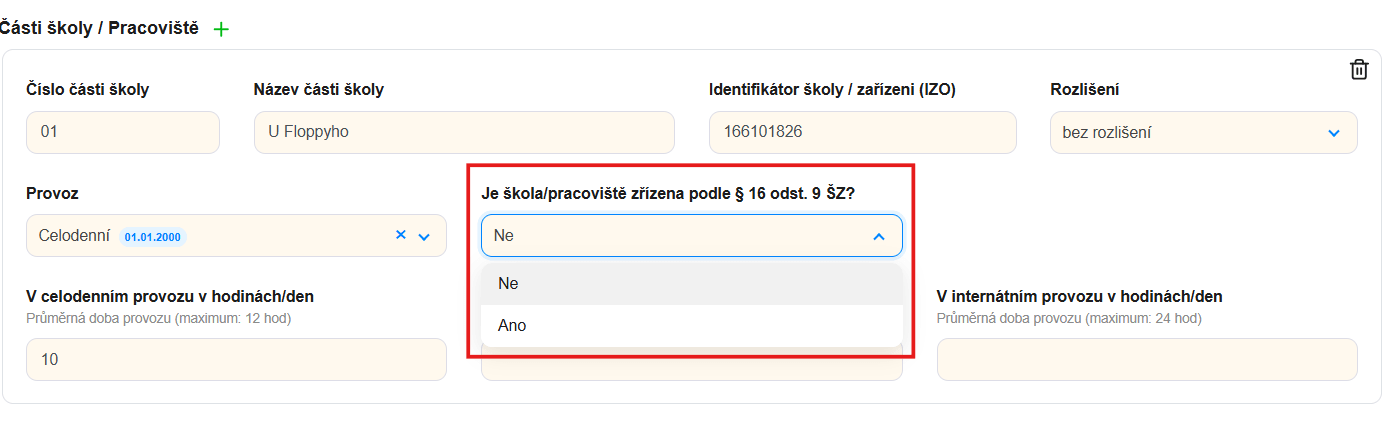This screenshot has height=421, width=1395.
Task: Collapse the § 16 dropdown via its up chevron
Action: [x=879, y=237]
